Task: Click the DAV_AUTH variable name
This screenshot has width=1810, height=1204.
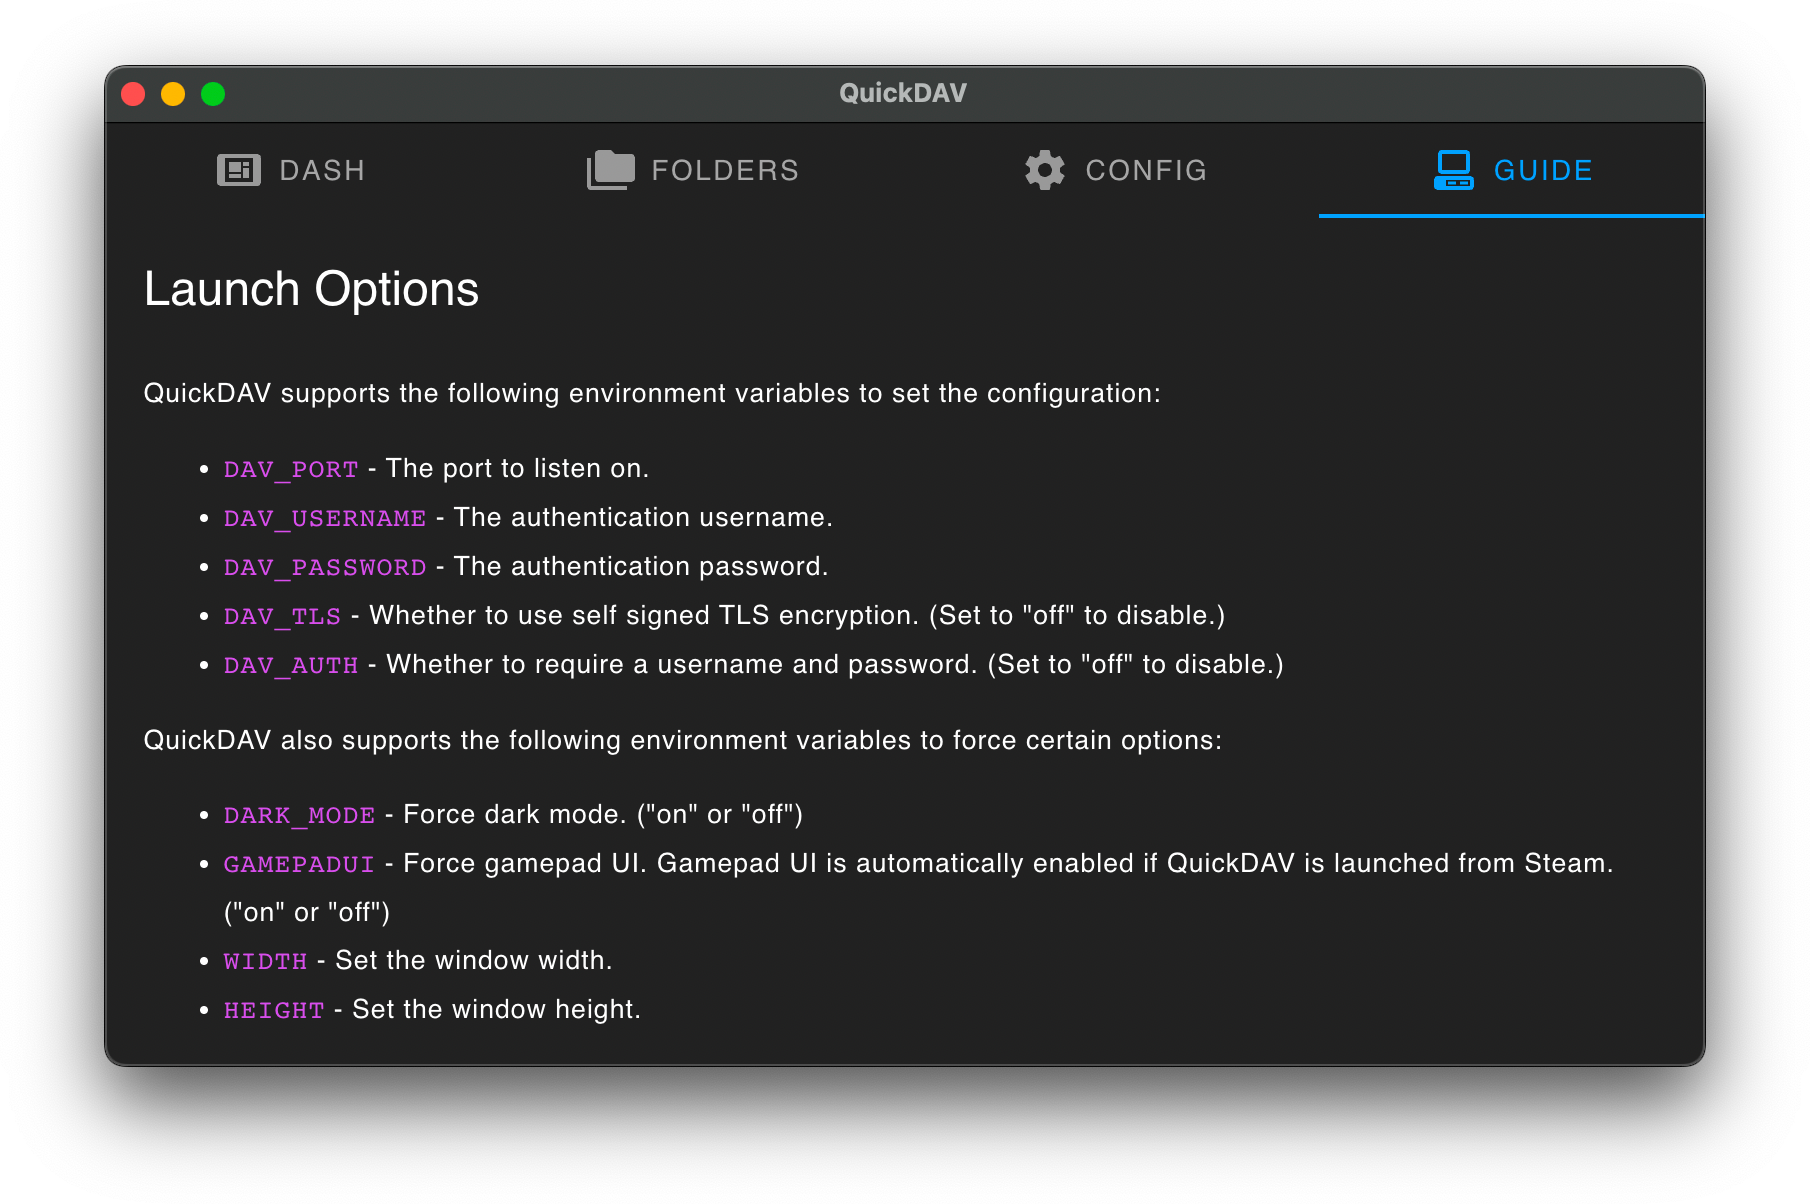Action: [291, 665]
